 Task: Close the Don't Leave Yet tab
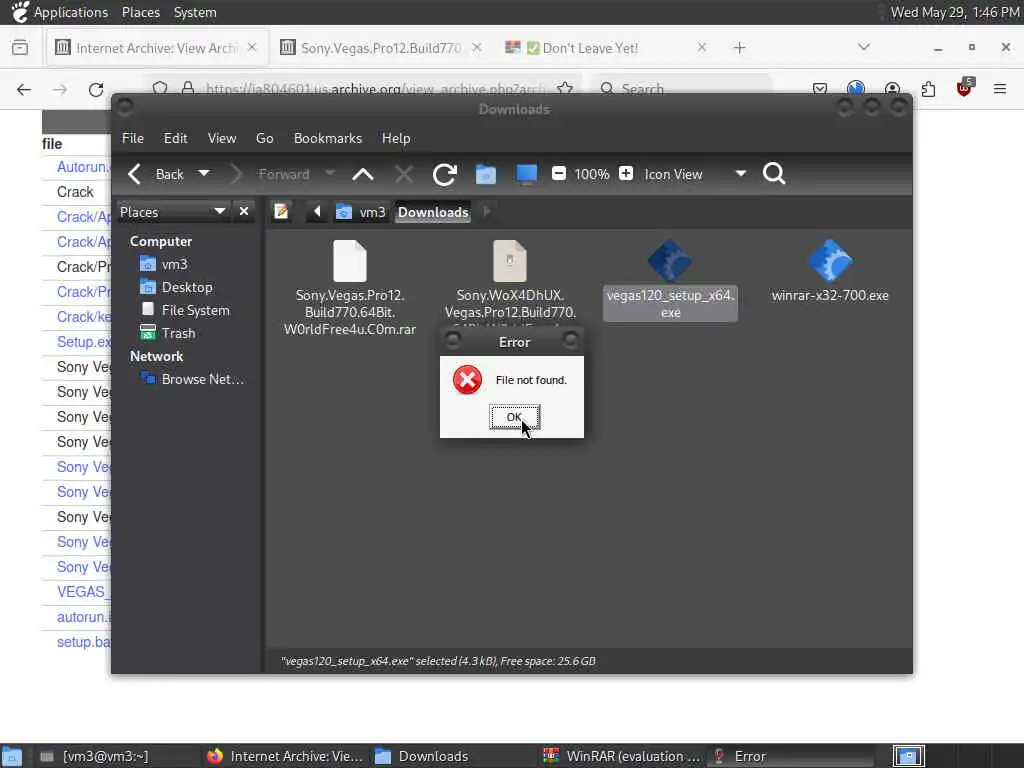701,47
